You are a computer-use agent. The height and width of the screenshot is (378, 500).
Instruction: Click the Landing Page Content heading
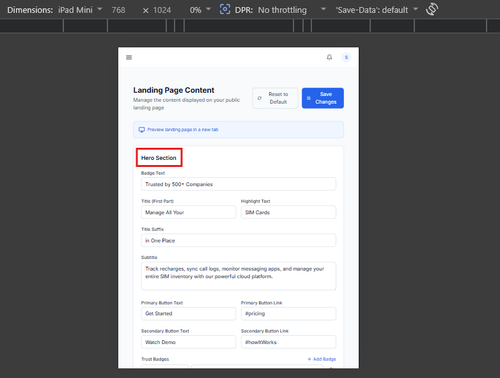click(x=174, y=90)
